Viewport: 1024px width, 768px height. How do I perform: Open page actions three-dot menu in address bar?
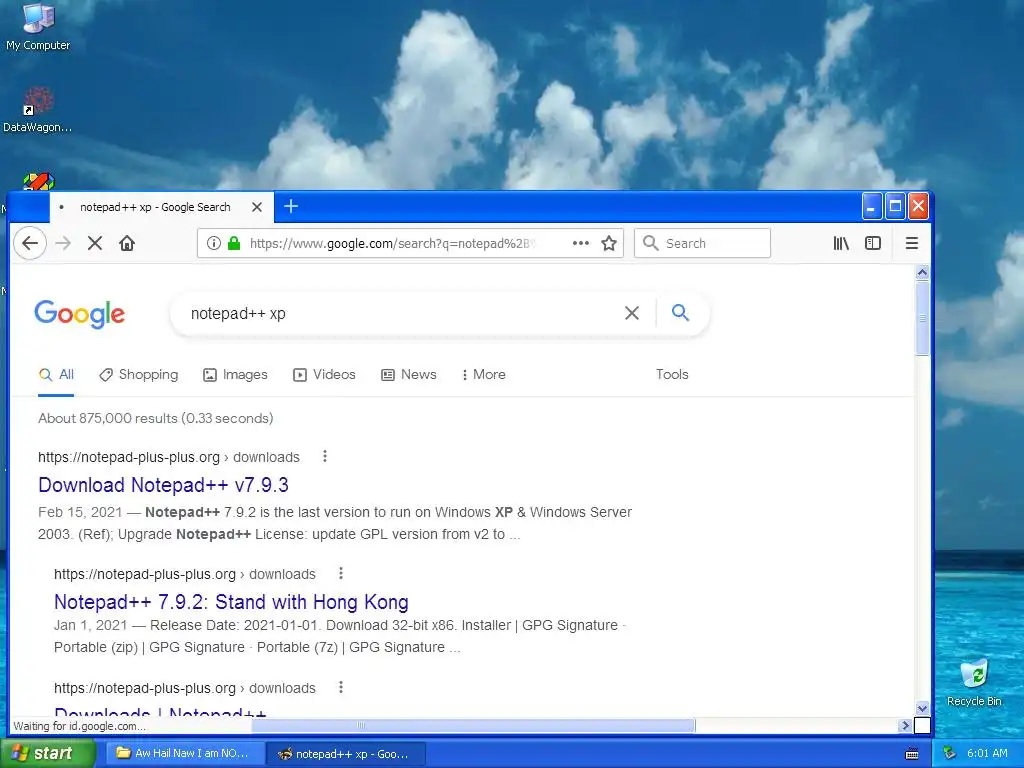coord(581,243)
